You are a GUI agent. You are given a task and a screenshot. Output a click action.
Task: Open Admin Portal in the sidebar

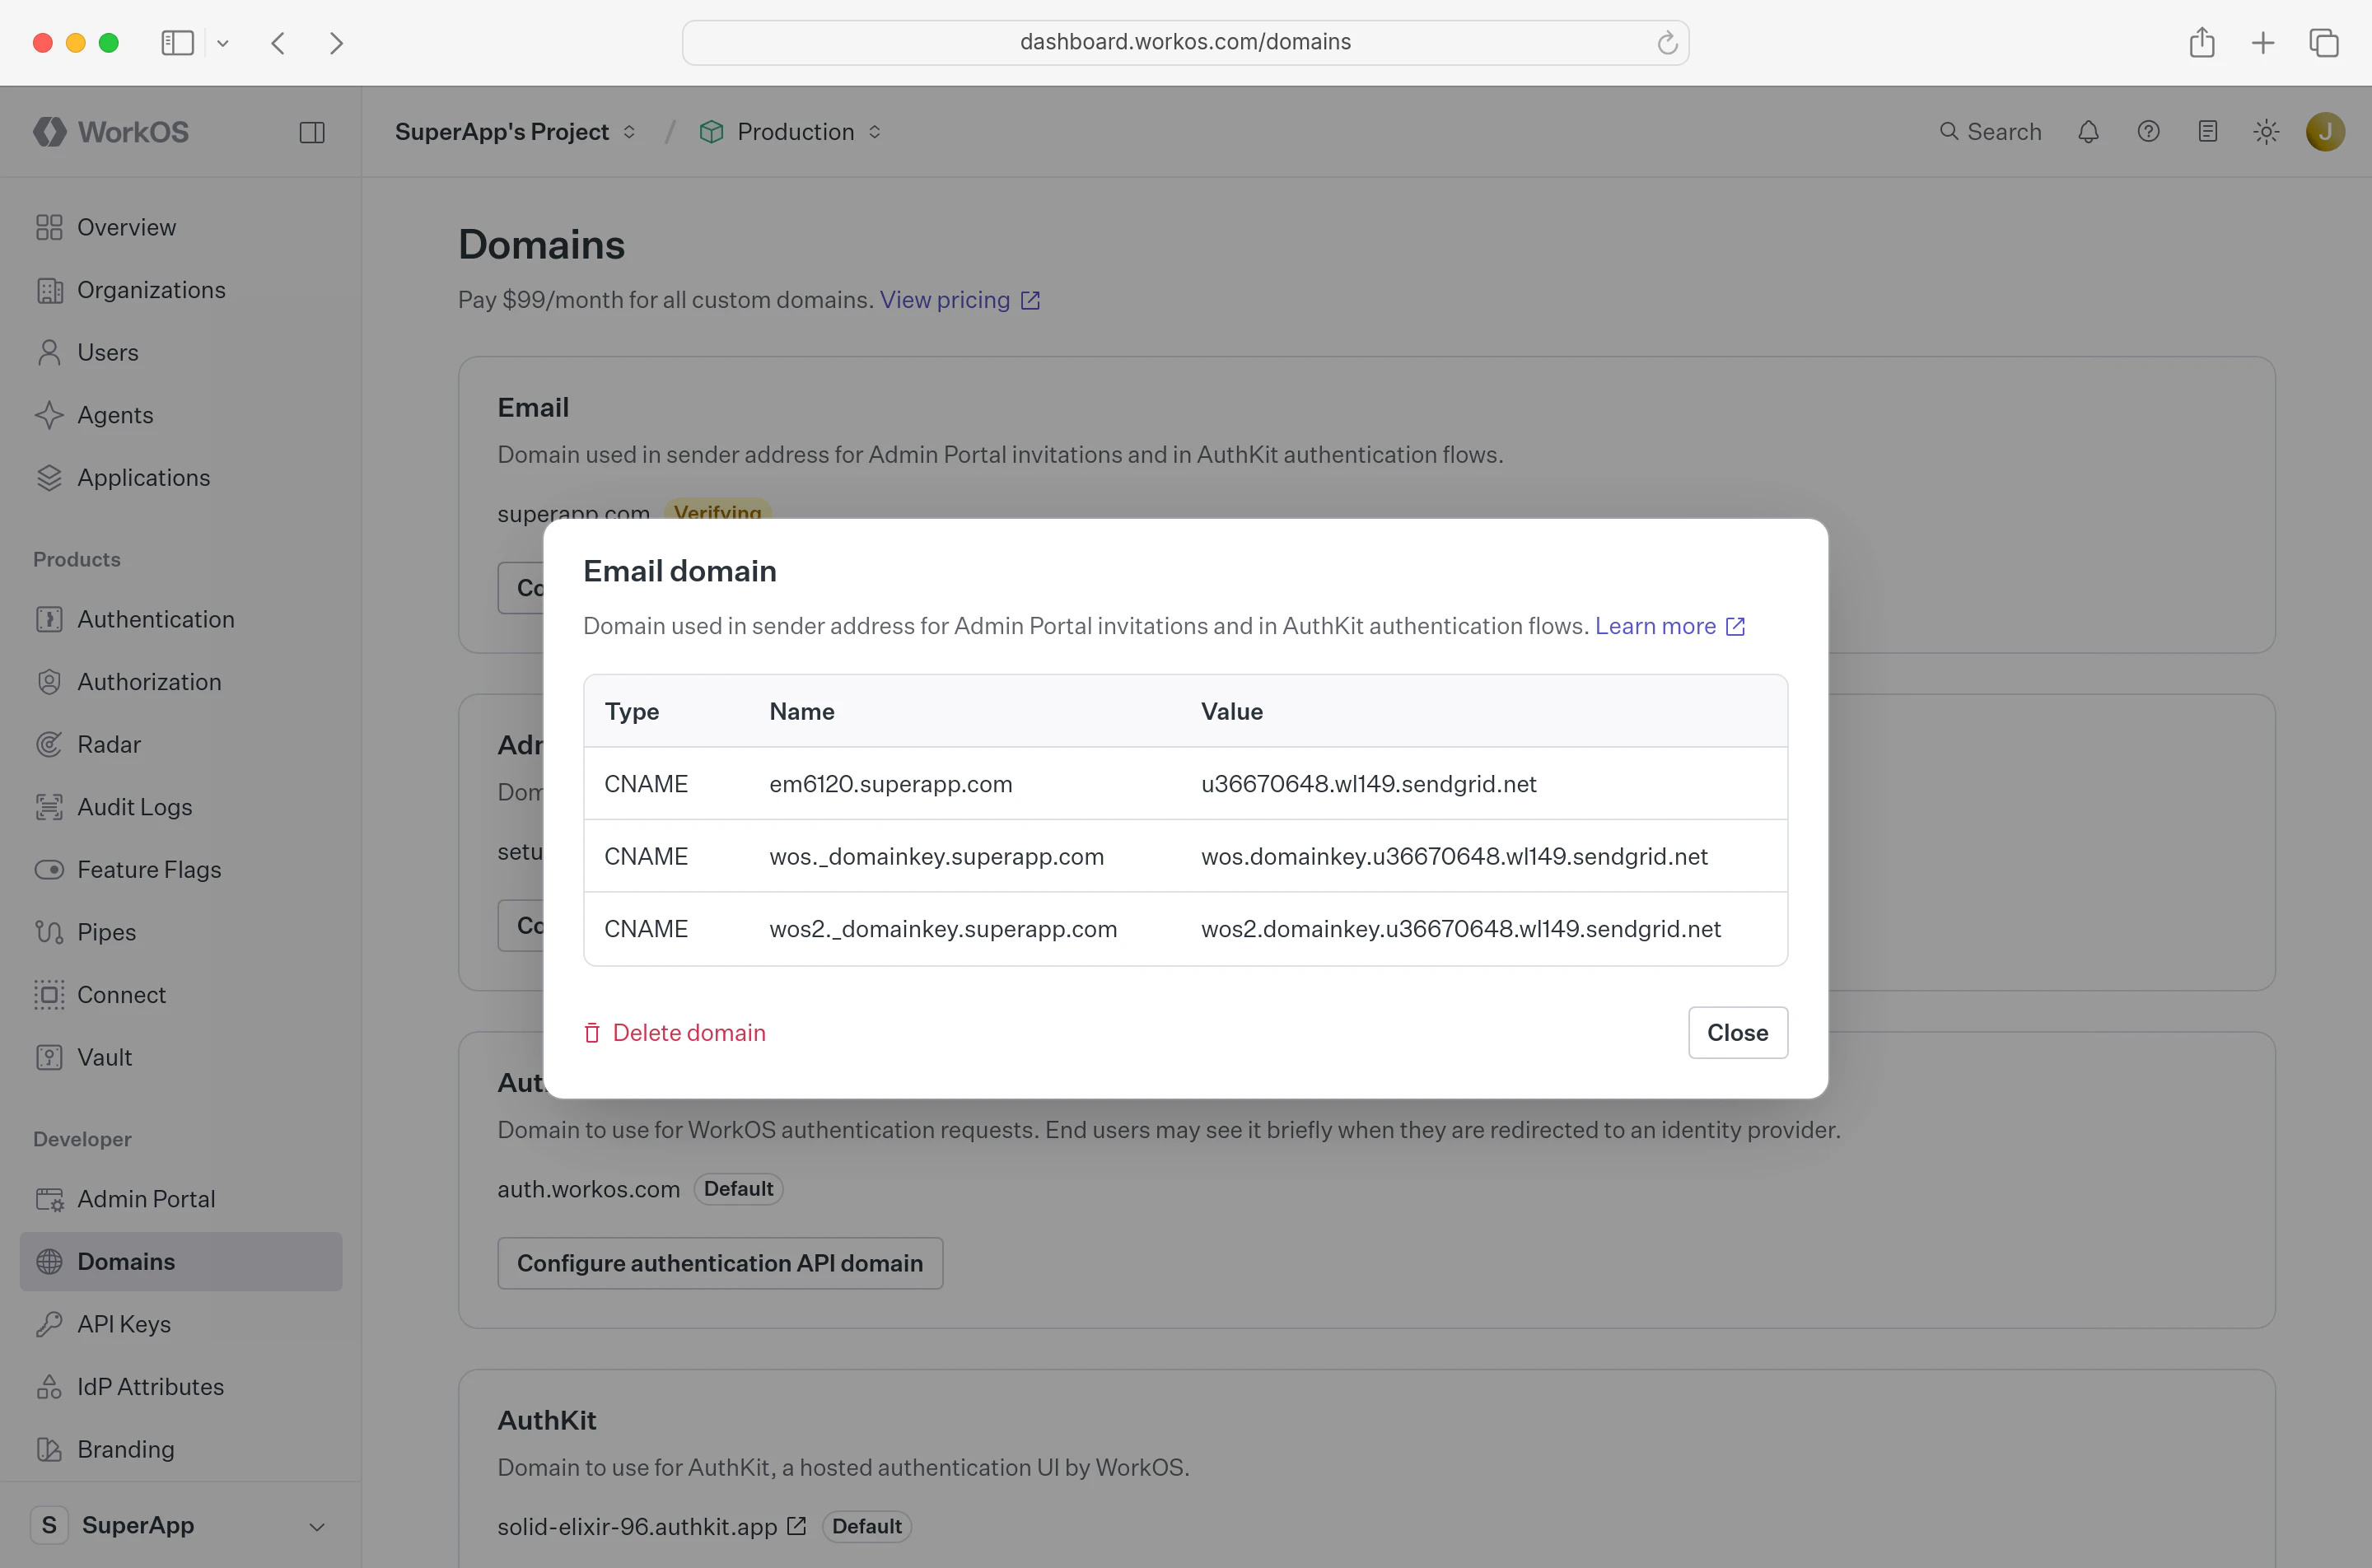(181, 1199)
